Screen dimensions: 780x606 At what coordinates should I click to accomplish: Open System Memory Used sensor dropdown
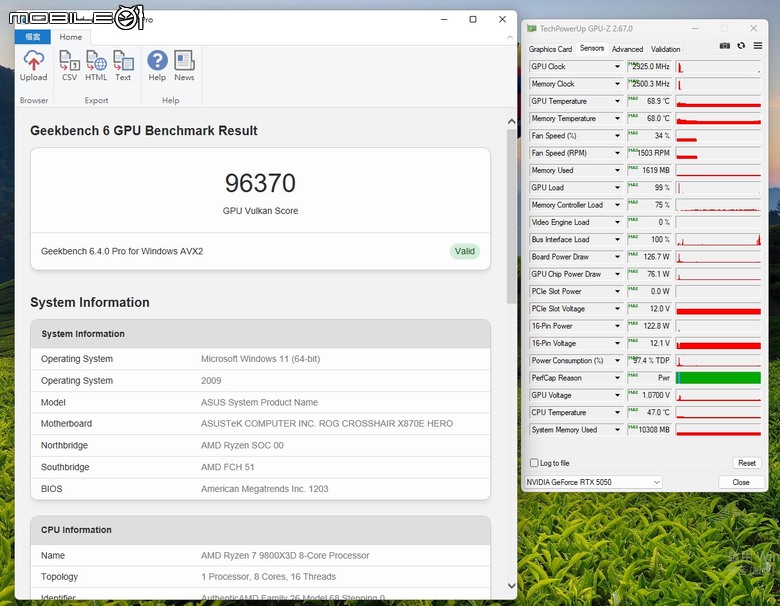617,430
